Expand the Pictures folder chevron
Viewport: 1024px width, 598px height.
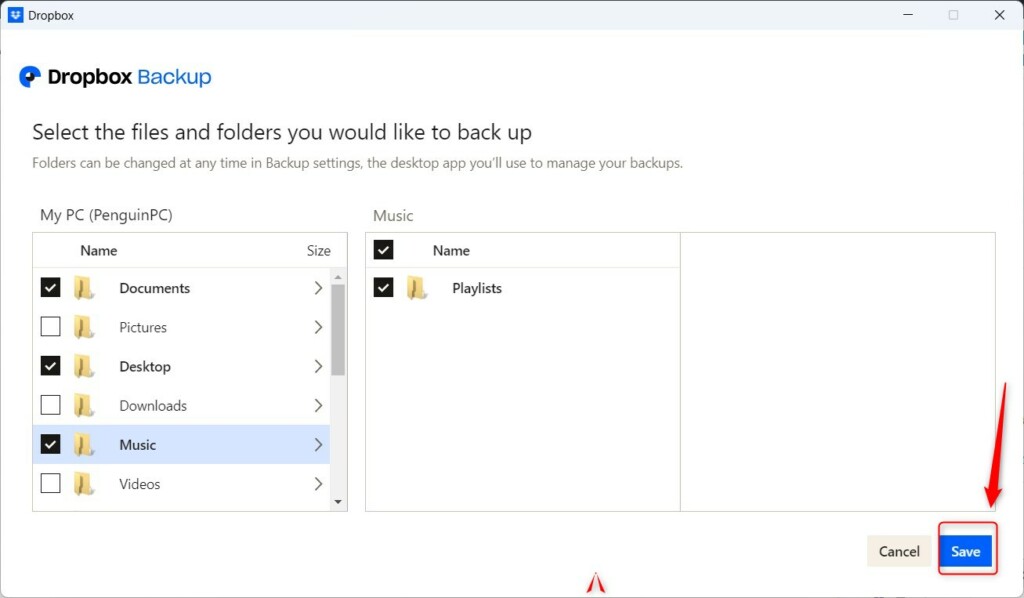coord(318,327)
